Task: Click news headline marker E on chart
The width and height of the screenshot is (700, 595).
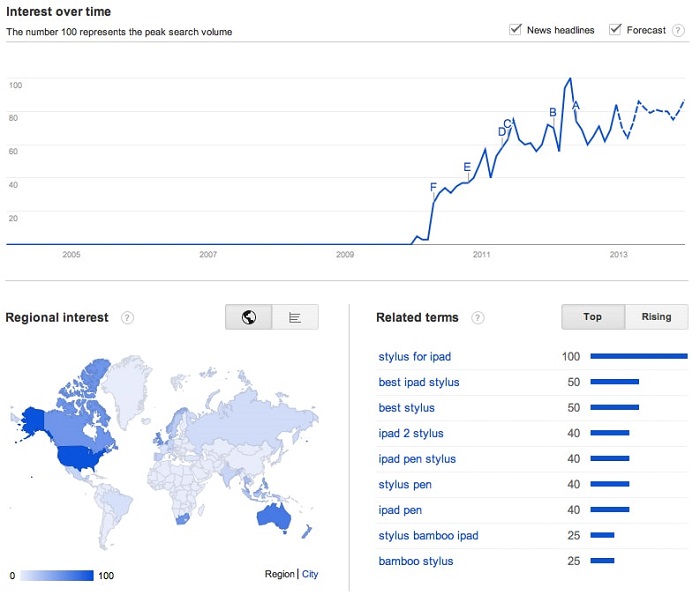Action: 467,167
